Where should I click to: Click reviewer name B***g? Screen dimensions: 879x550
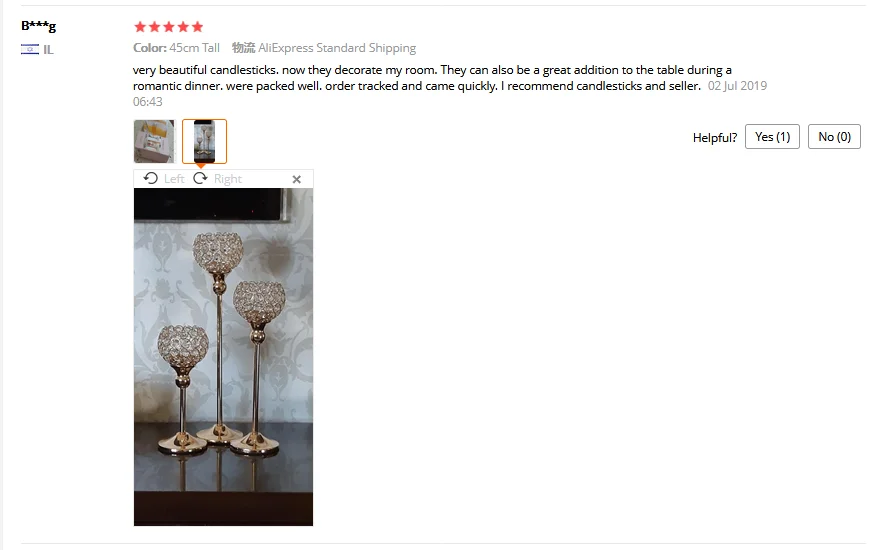click(39, 26)
